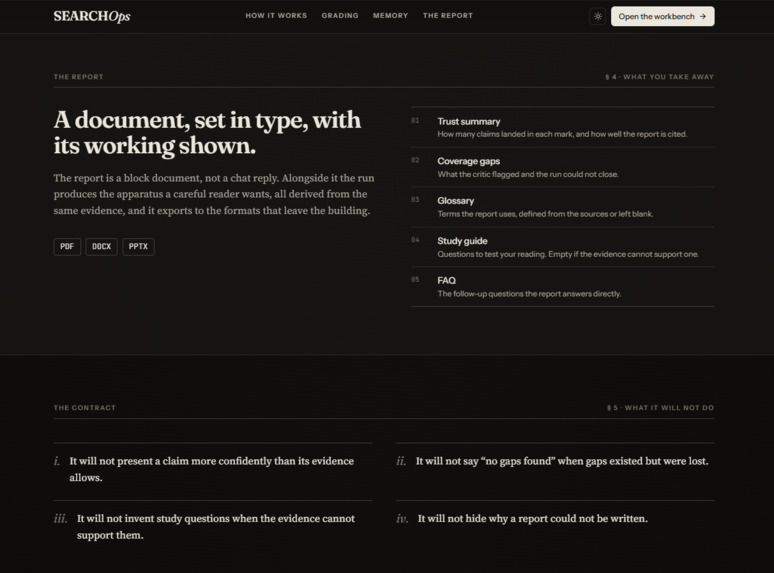Viewport: 774px width, 573px height.
Task: Click Open the workbench button
Action: click(662, 16)
